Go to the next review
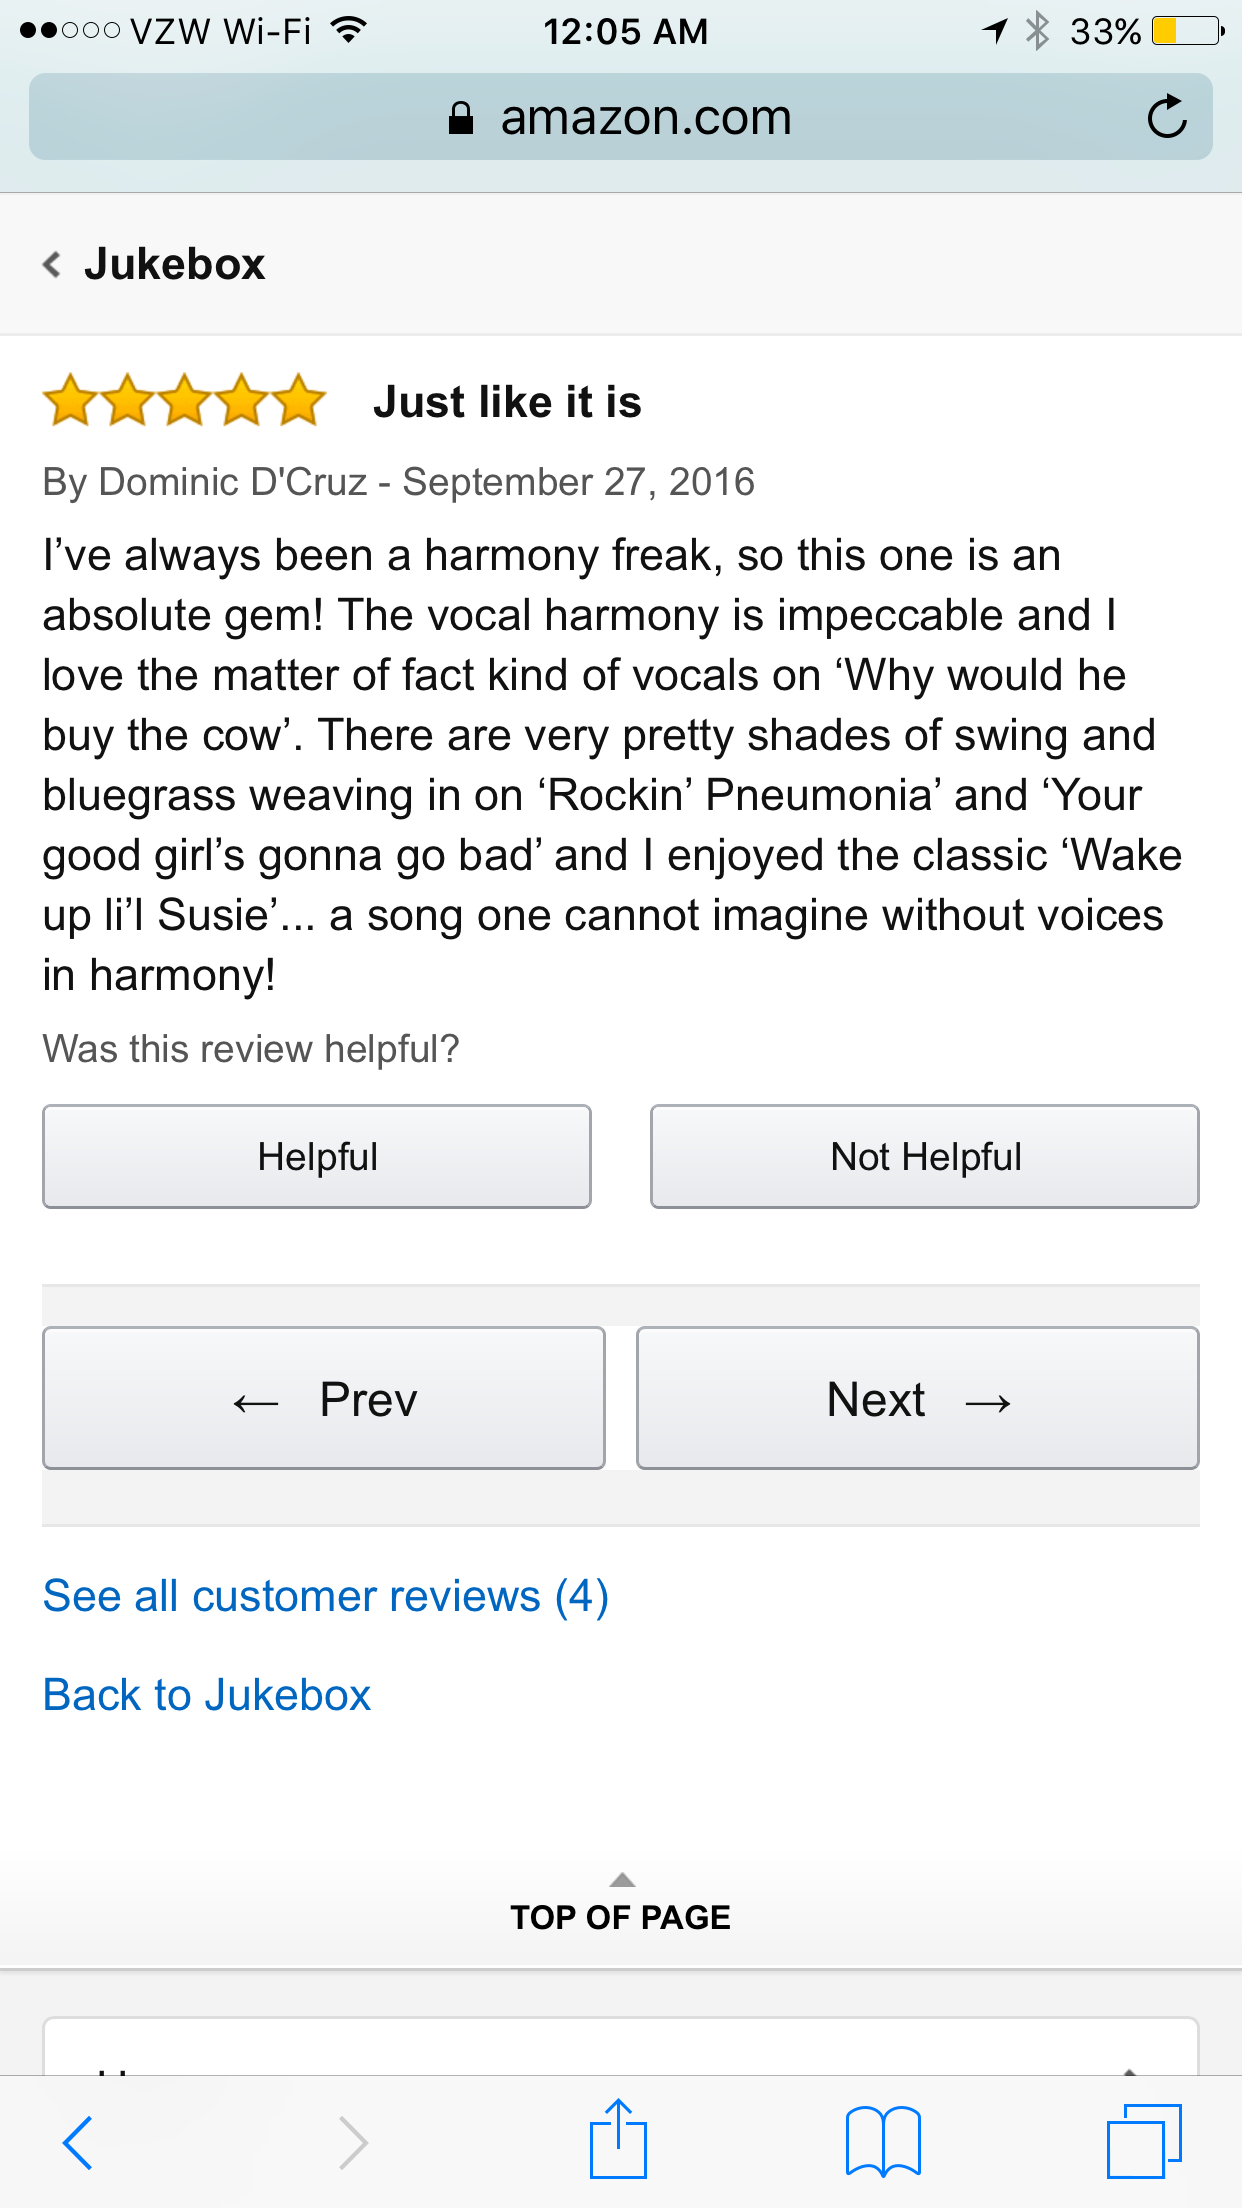 [918, 1399]
